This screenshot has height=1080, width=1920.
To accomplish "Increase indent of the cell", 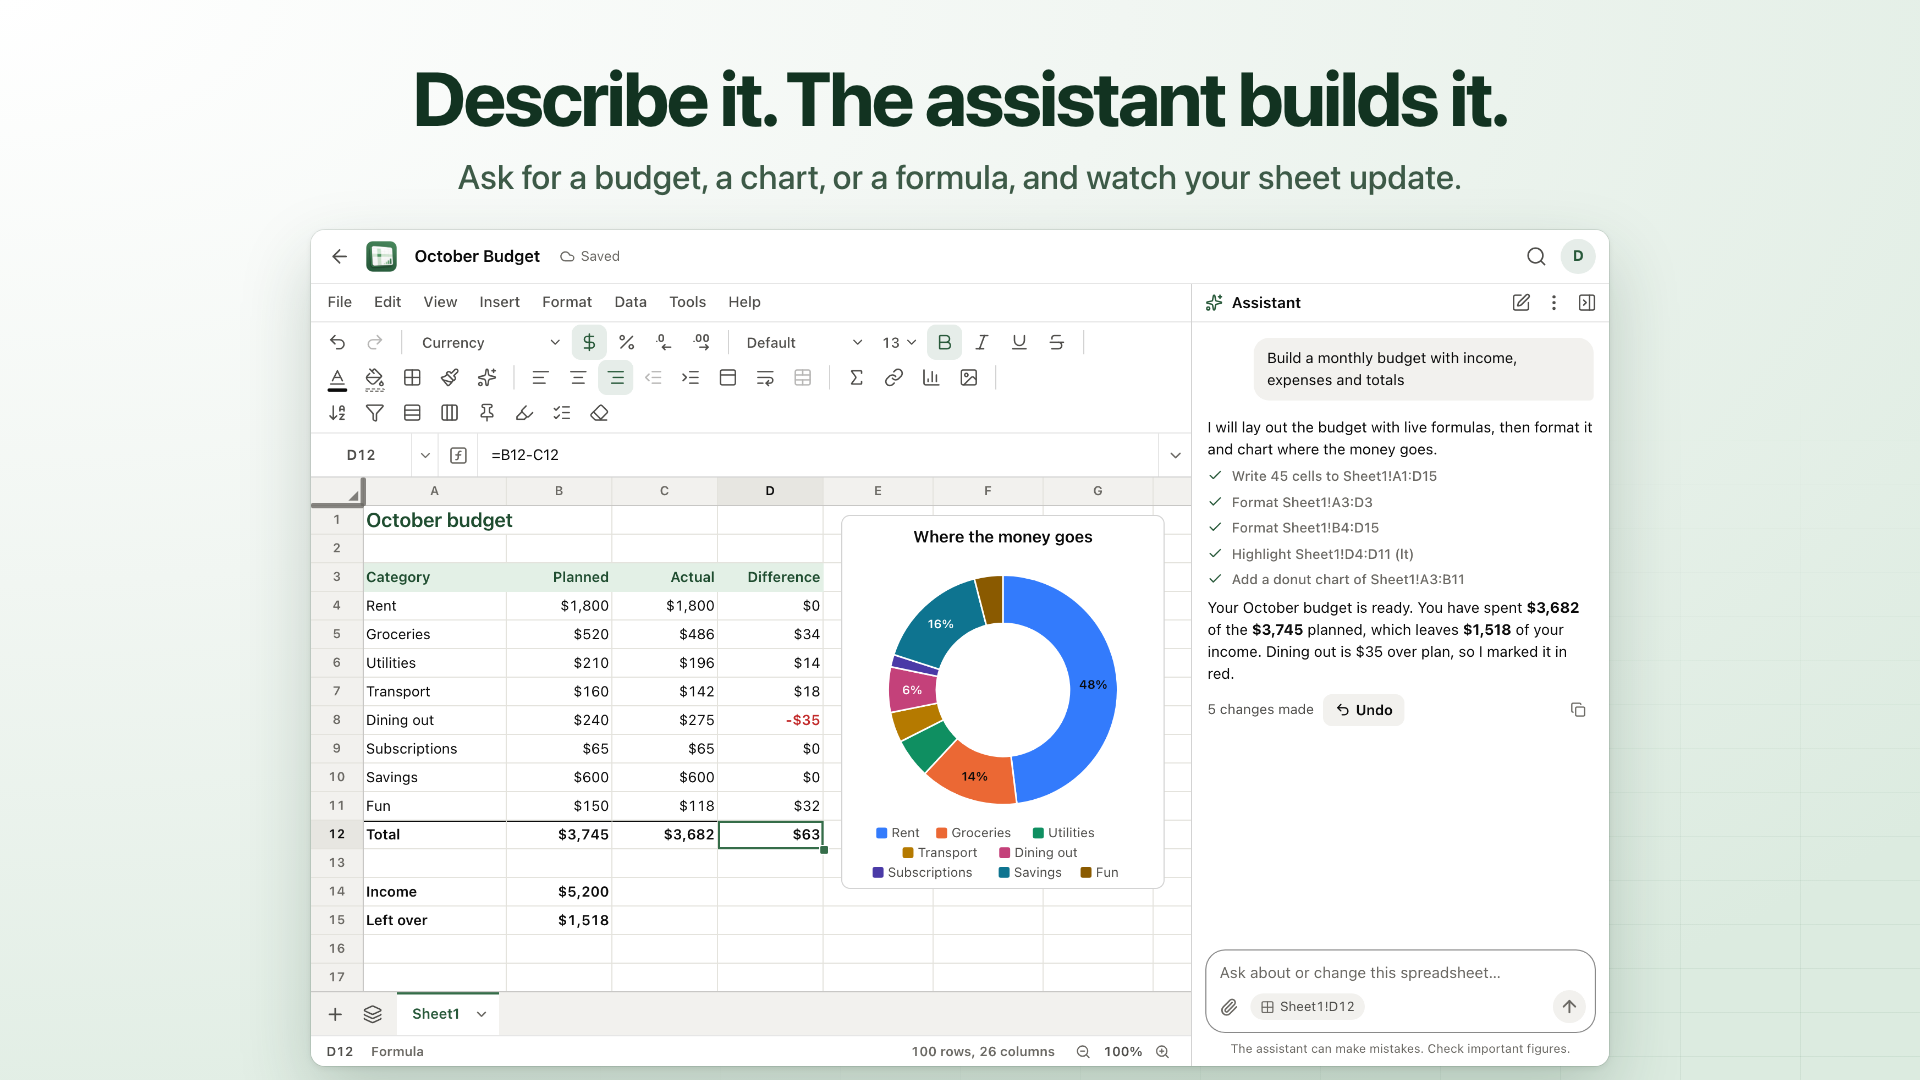I will [x=690, y=378].
